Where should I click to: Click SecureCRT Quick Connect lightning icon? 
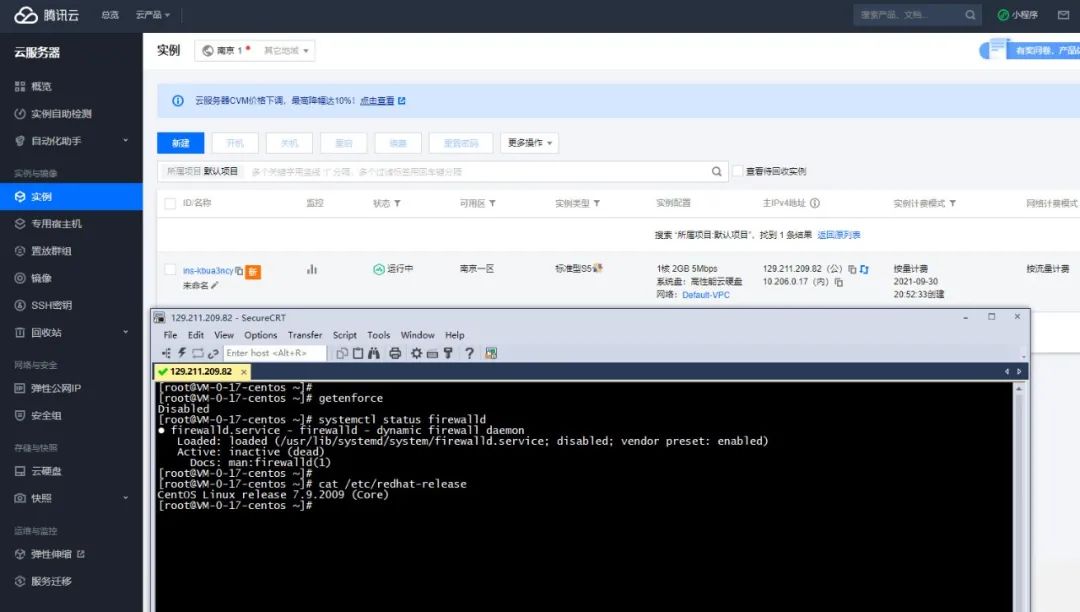point(182,353)
